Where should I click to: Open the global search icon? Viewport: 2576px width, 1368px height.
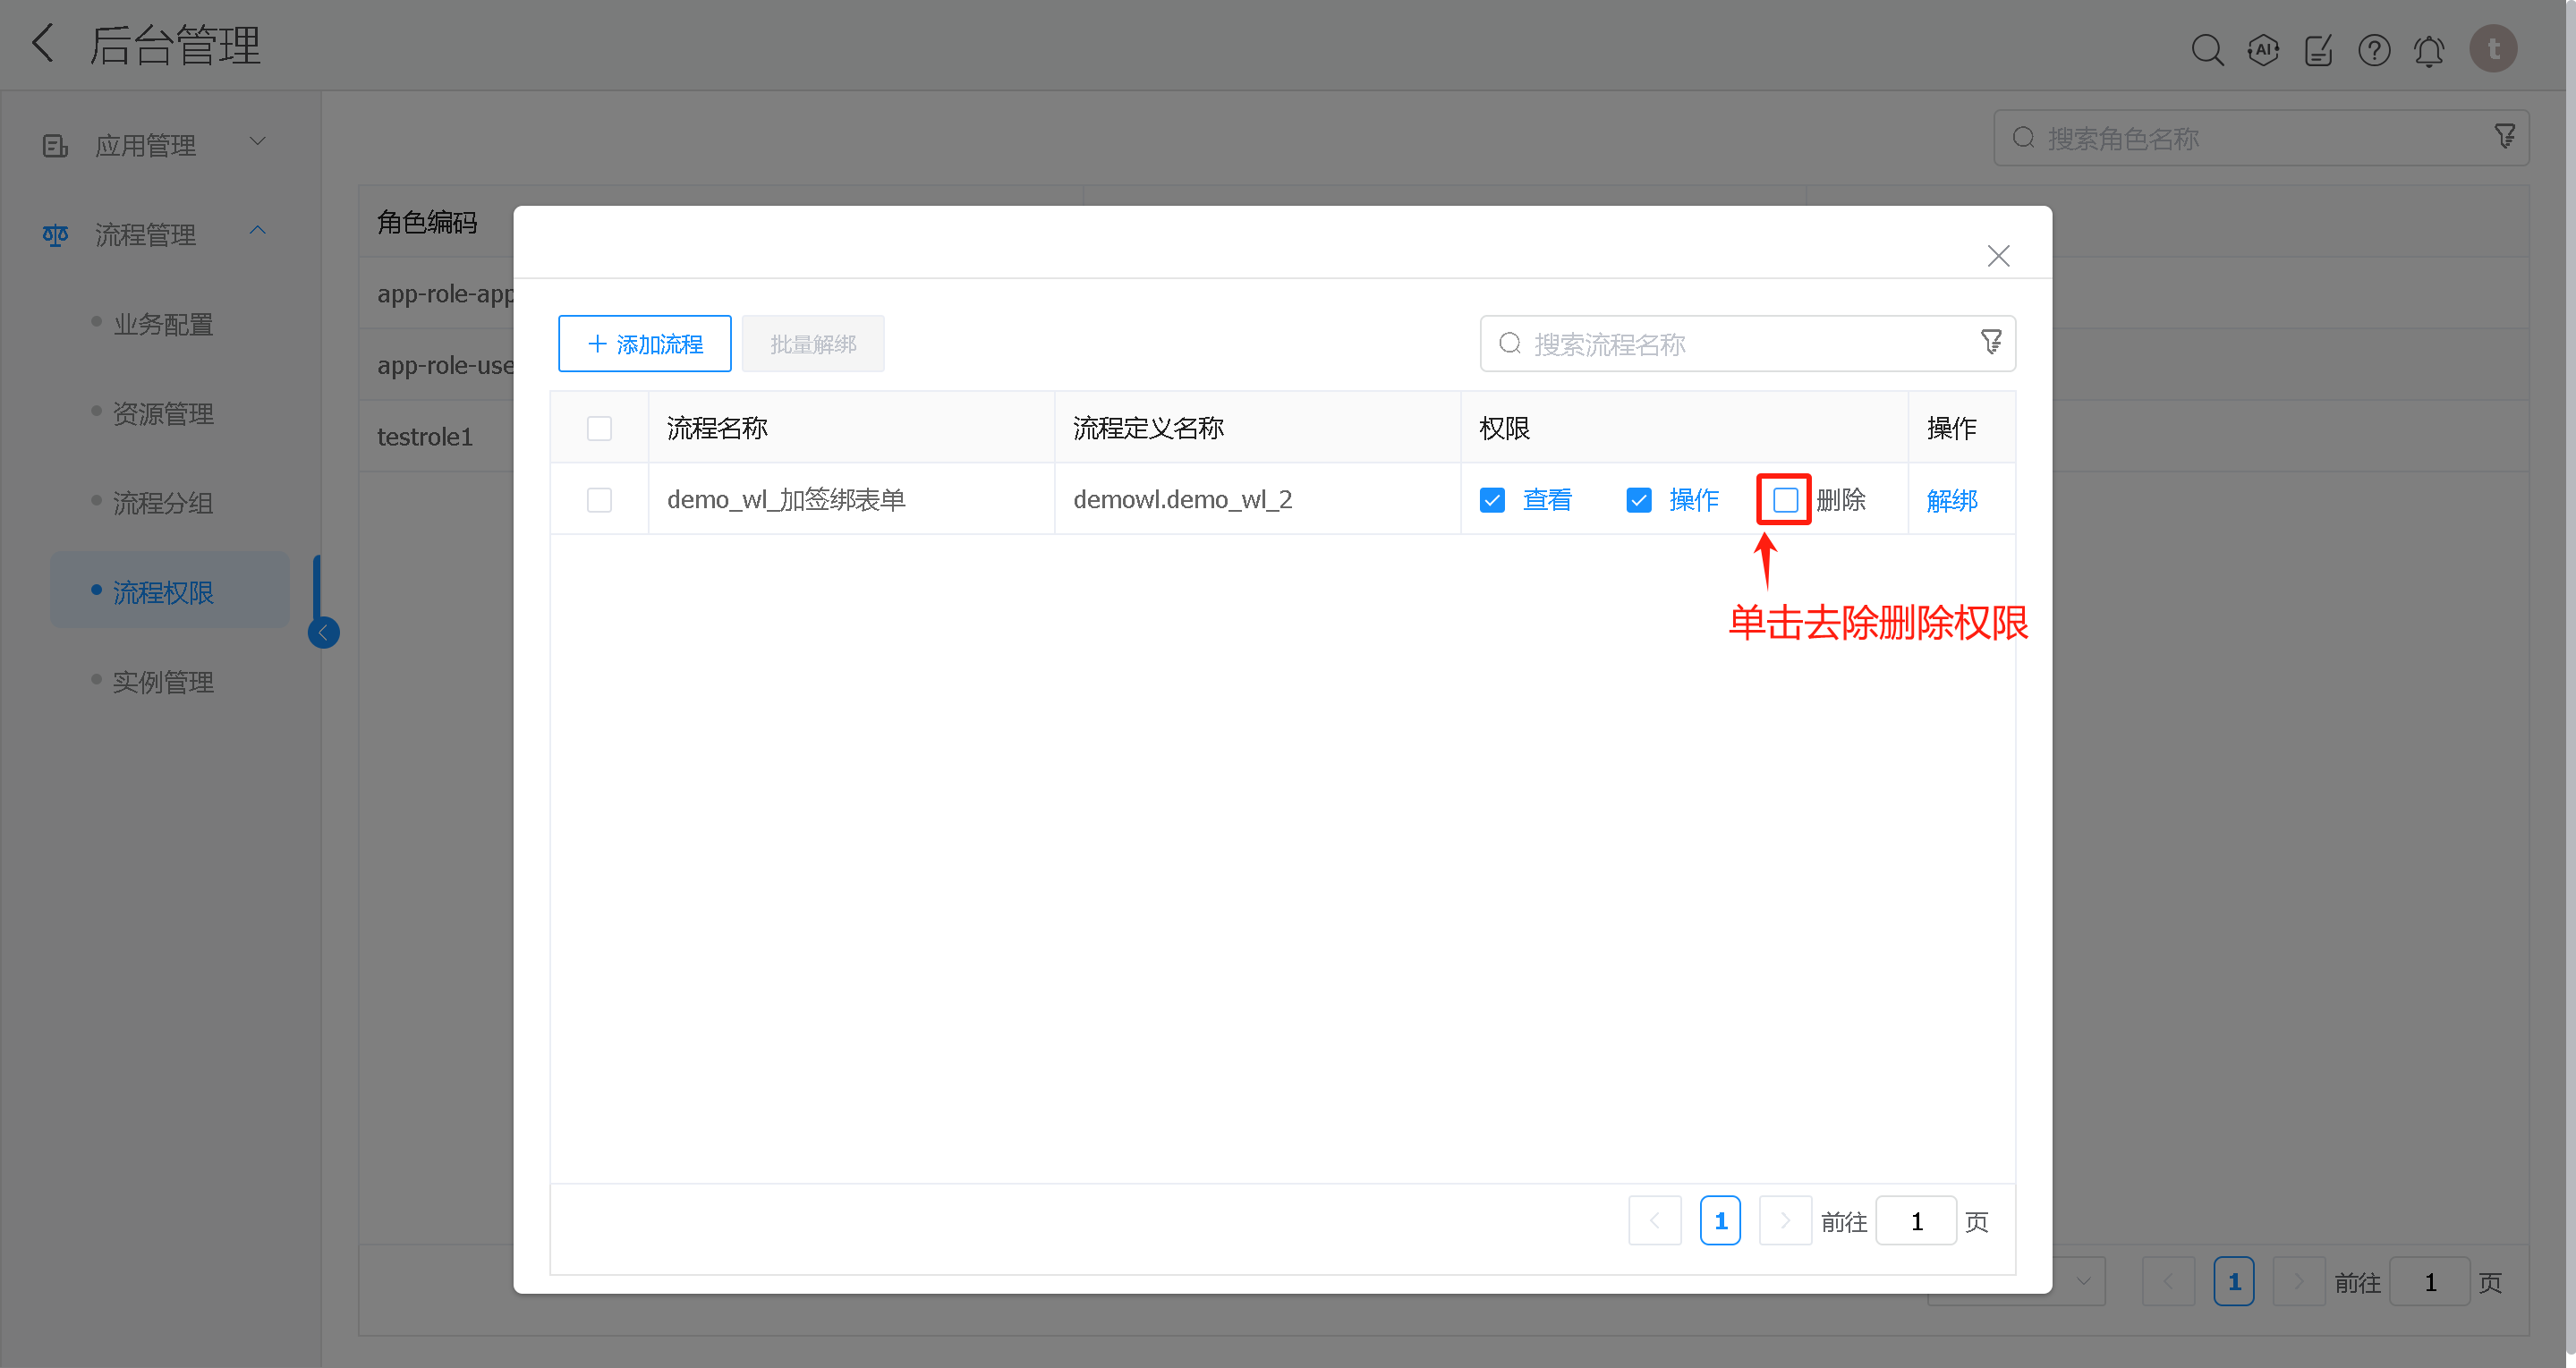(x=2208, y=49)
